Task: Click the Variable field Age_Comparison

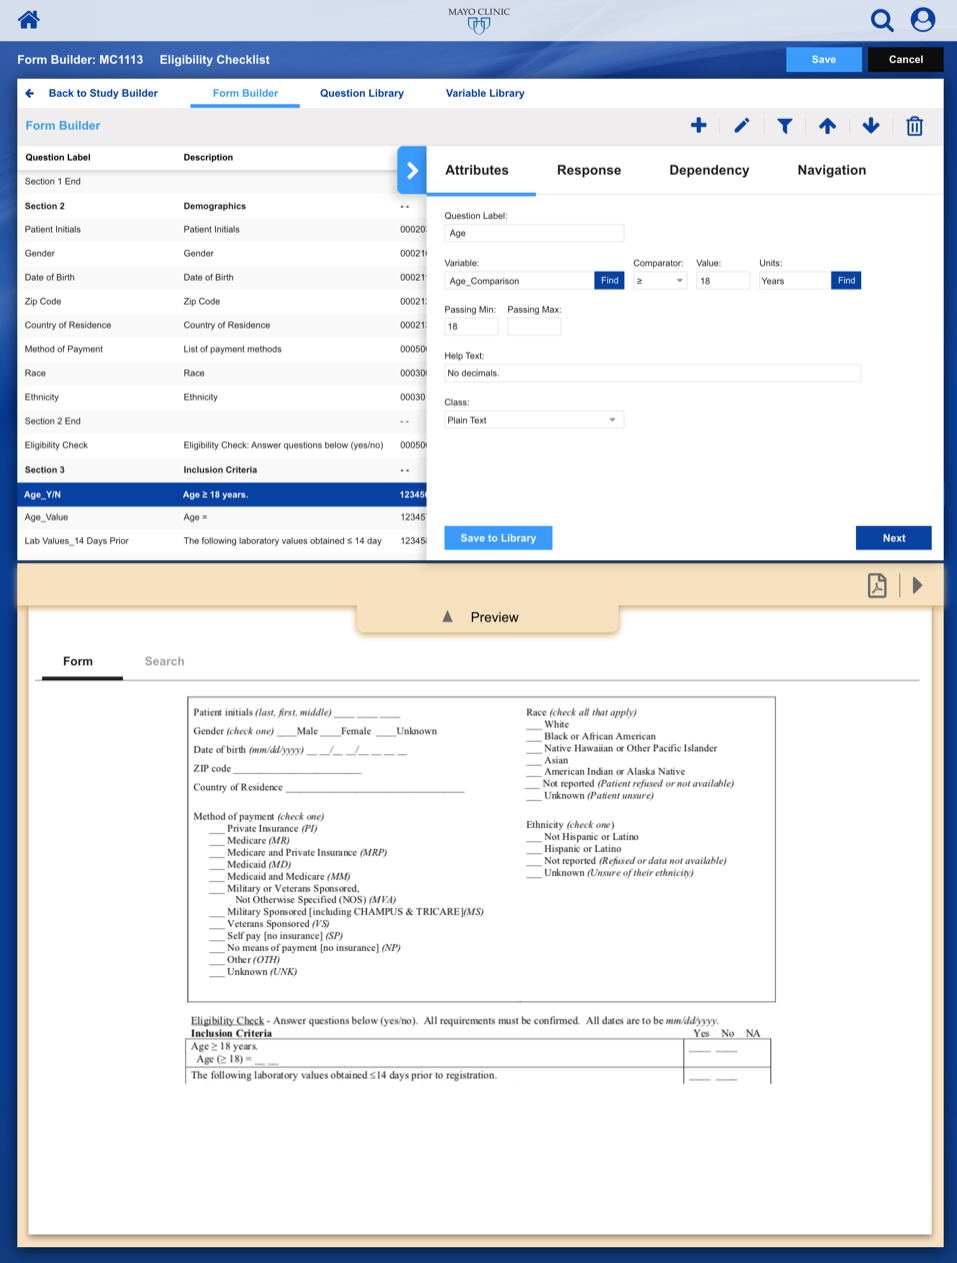Action: tap(519, 281)
